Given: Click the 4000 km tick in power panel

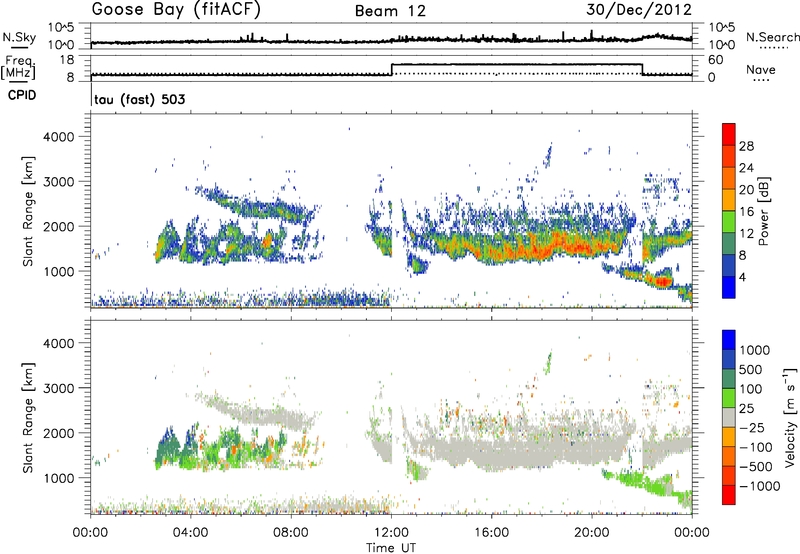Looking at the screenshot, I should [58, 137].
